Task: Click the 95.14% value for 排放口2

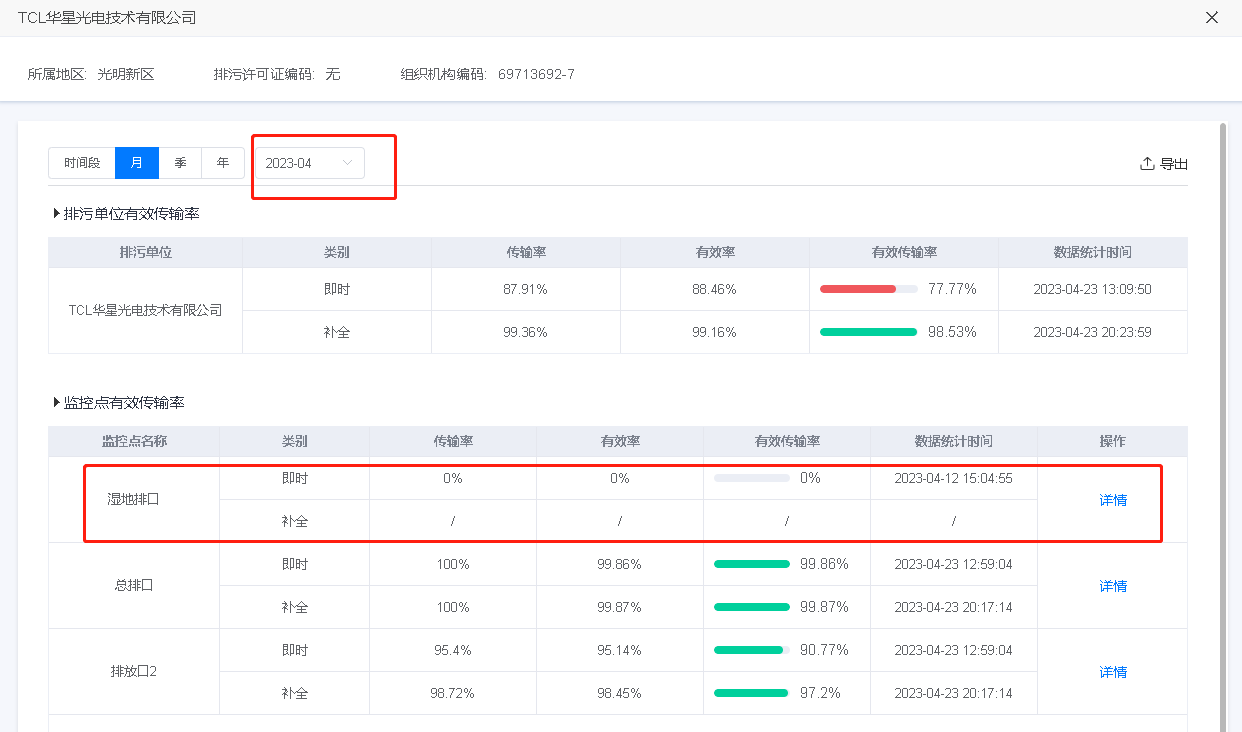Action: (620, 650)
